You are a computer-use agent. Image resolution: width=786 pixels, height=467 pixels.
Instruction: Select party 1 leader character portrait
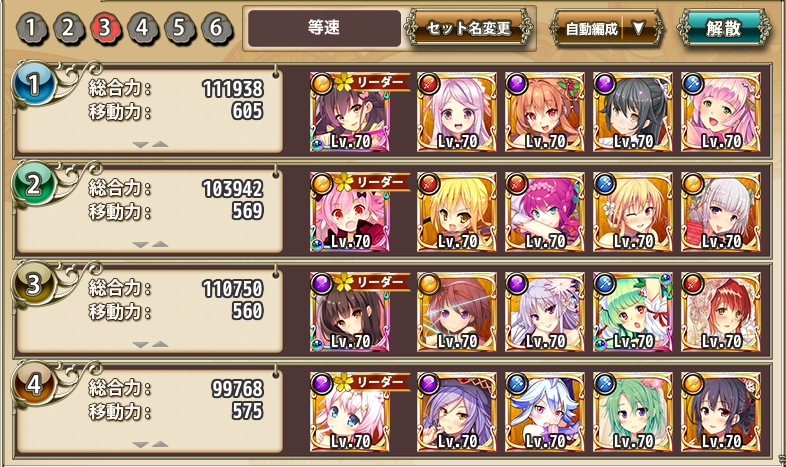pos(350,112)
